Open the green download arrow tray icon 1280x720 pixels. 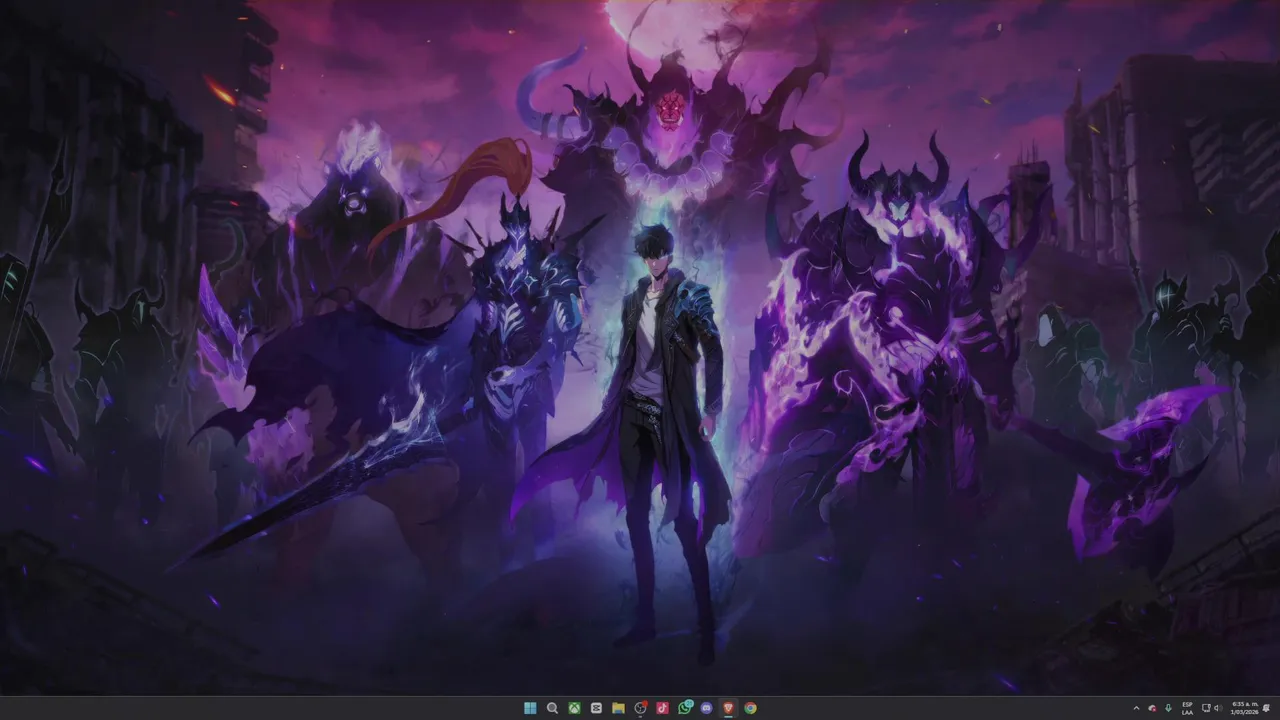click(1168, 708)
